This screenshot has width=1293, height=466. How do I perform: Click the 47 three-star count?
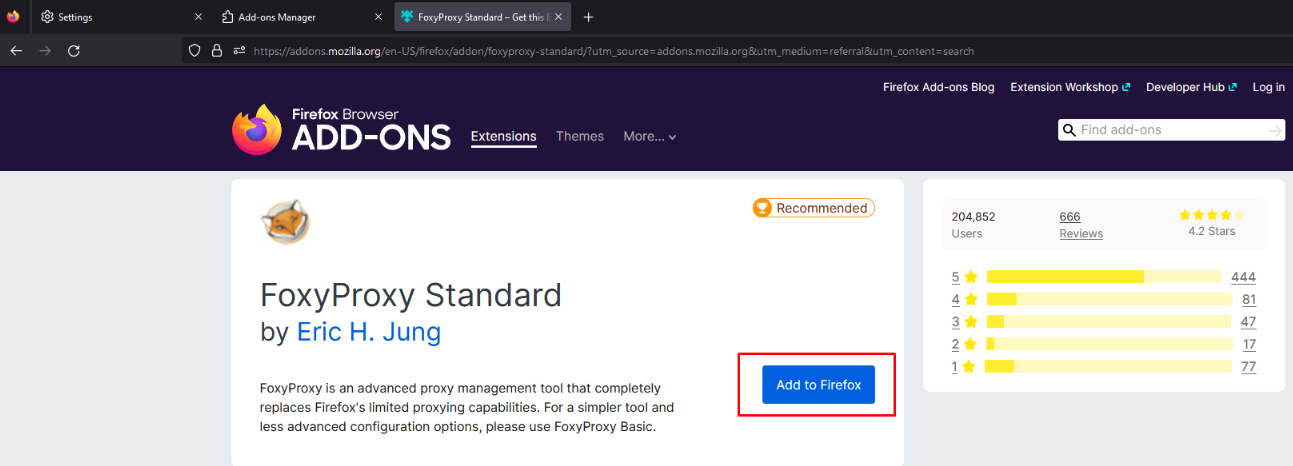coord(1249,321)
